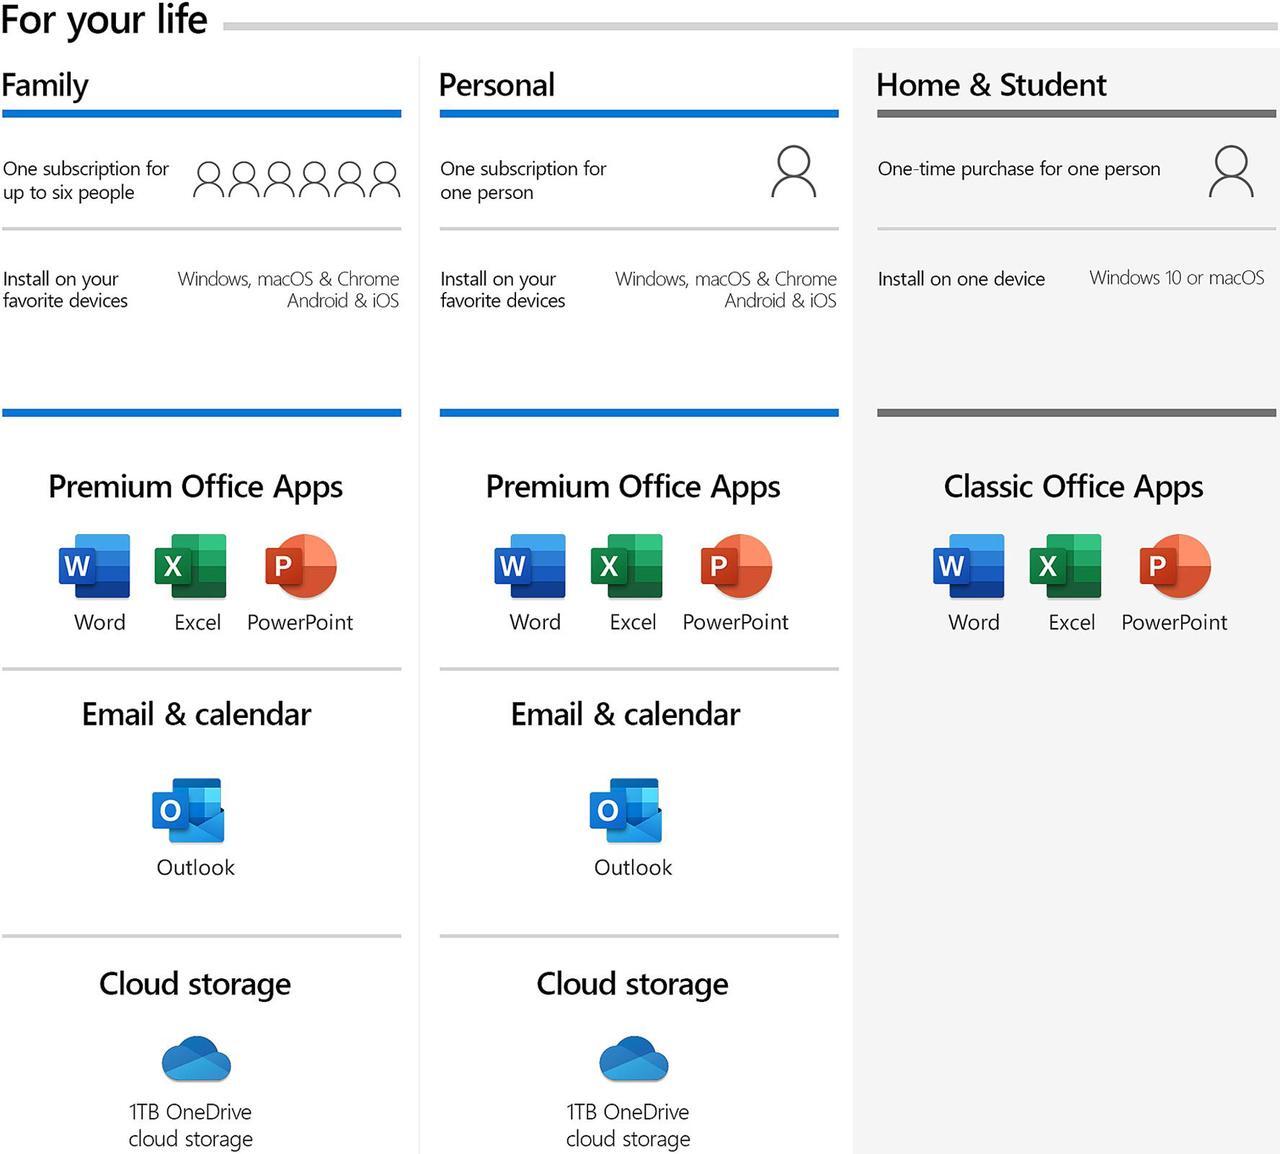The height and width of the screenshot is (1154, 1280).
Task: Click the six-people icon group in Family
Action: [x=297, y=179]
